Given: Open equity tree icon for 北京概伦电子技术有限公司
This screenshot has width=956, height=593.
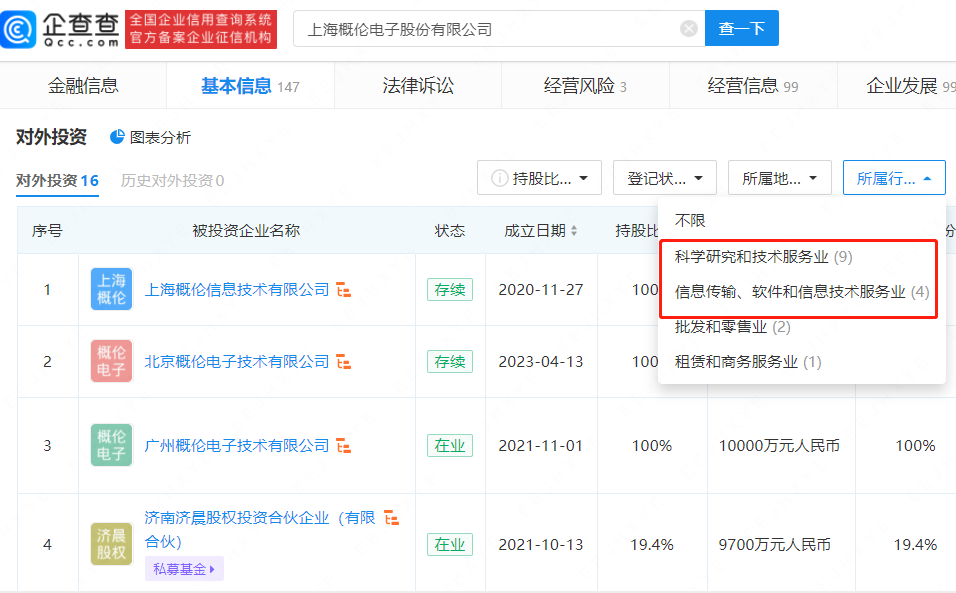Looking at the screenshot, I should 344,362.
